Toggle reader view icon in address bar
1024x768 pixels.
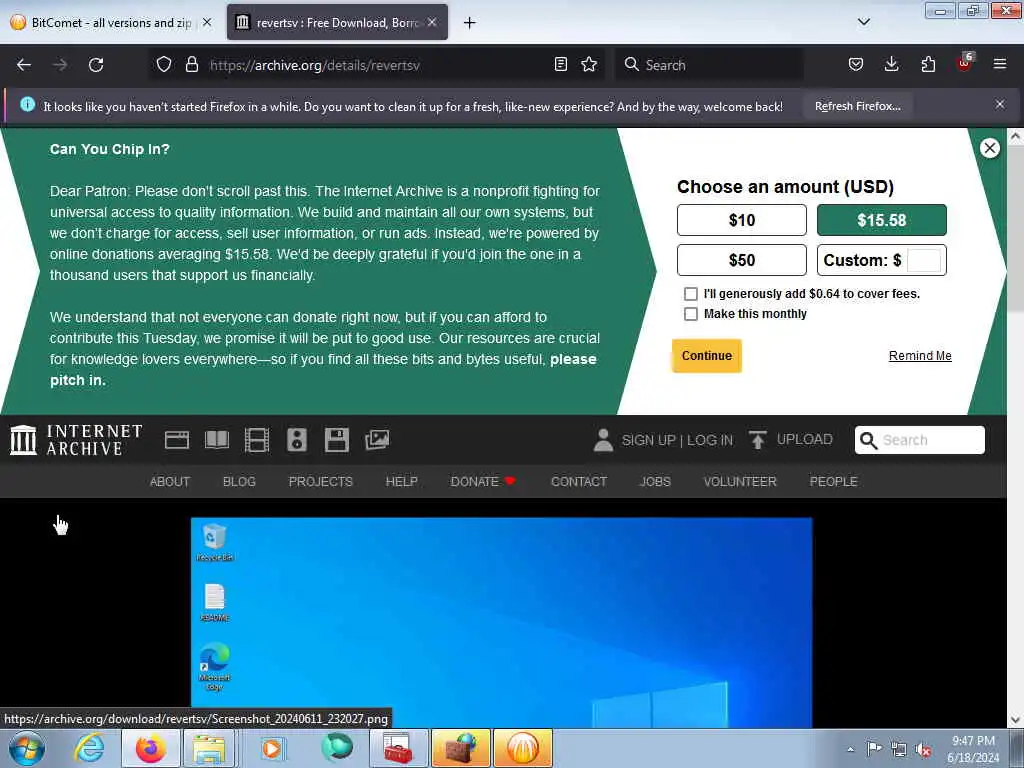[x=560, y=64]
